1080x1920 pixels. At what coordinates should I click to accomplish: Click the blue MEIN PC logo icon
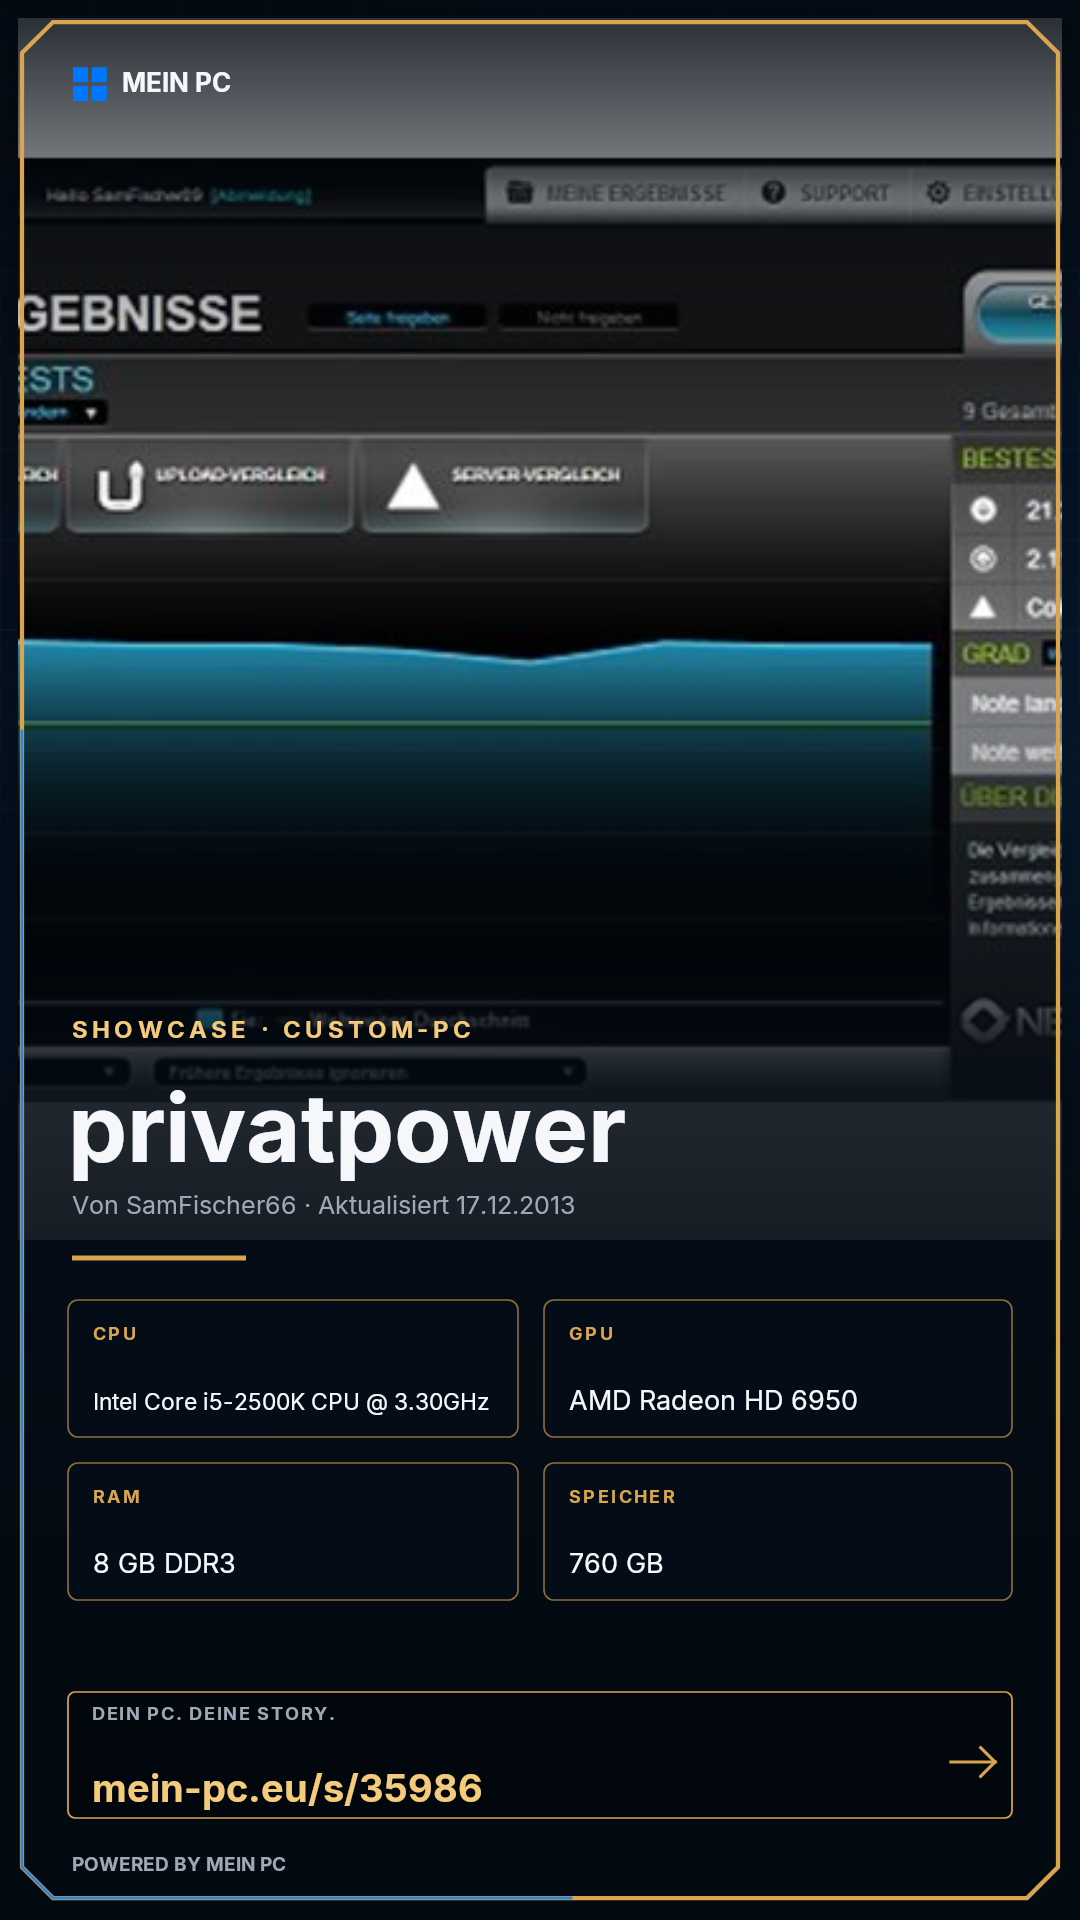tap(90, 84)
